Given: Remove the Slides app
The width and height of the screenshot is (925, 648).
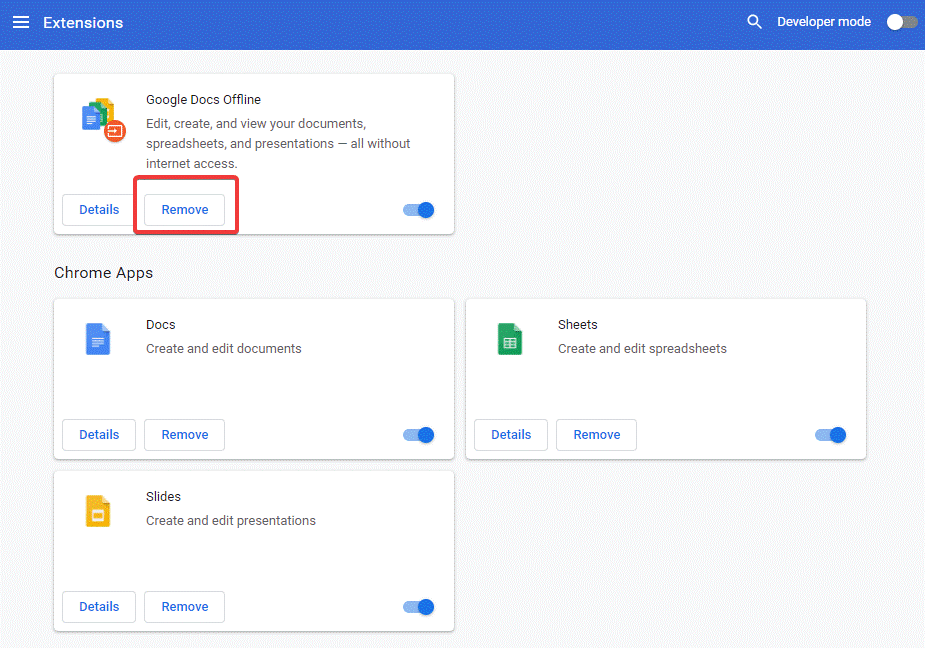Looking at the screenshot, I should coord(185,607).
